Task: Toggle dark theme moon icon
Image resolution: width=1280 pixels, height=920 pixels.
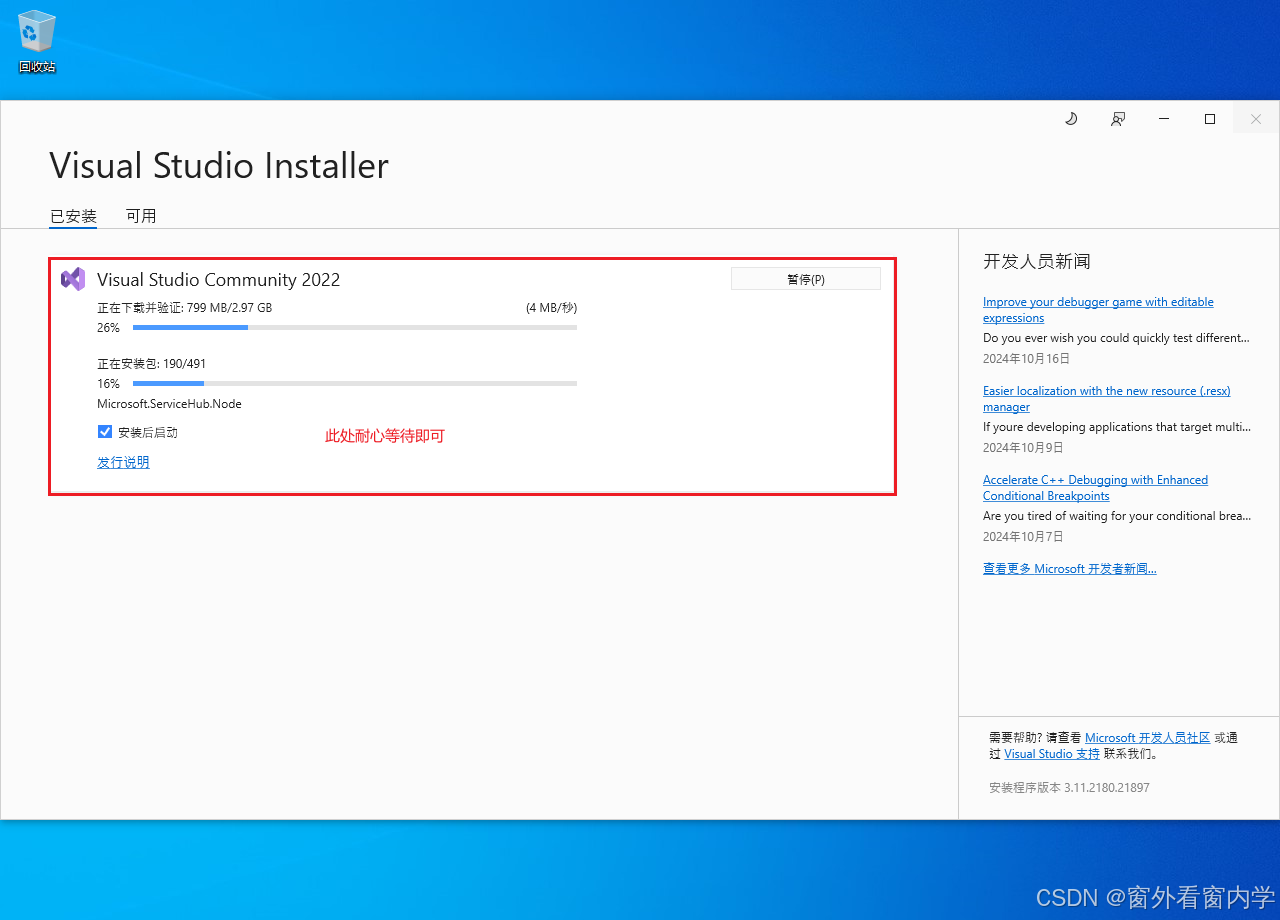Action: (x=1071, y=118)
